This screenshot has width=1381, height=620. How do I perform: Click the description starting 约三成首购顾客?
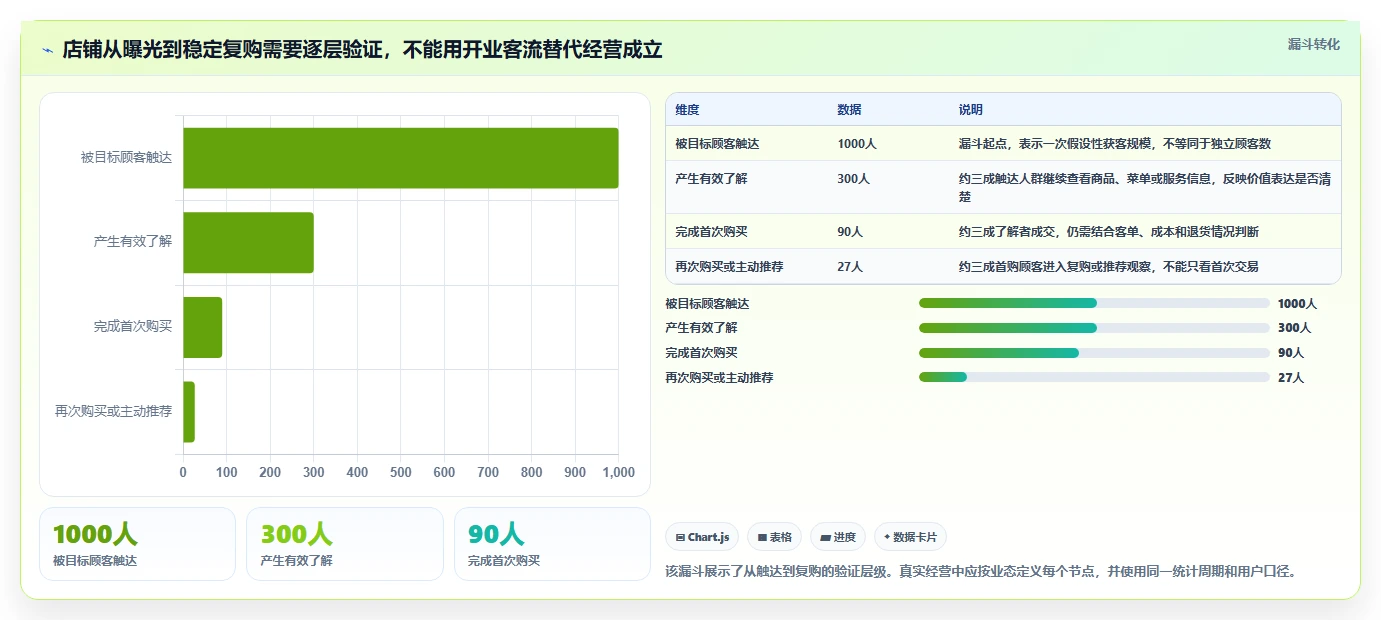point(1108,267)
